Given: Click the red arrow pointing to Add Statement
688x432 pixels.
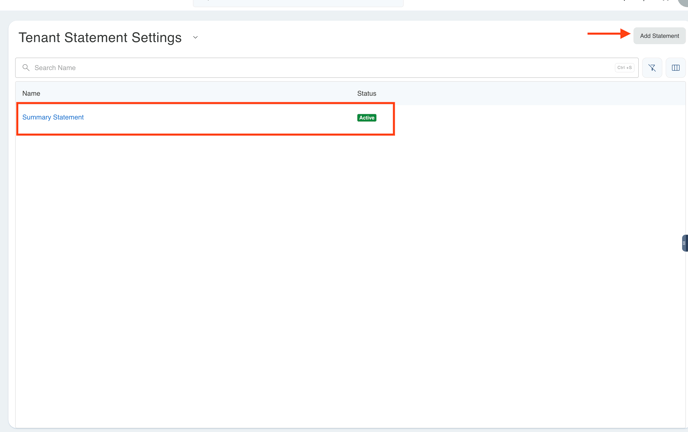Looking at the screenshot, I should click(608, 34).
